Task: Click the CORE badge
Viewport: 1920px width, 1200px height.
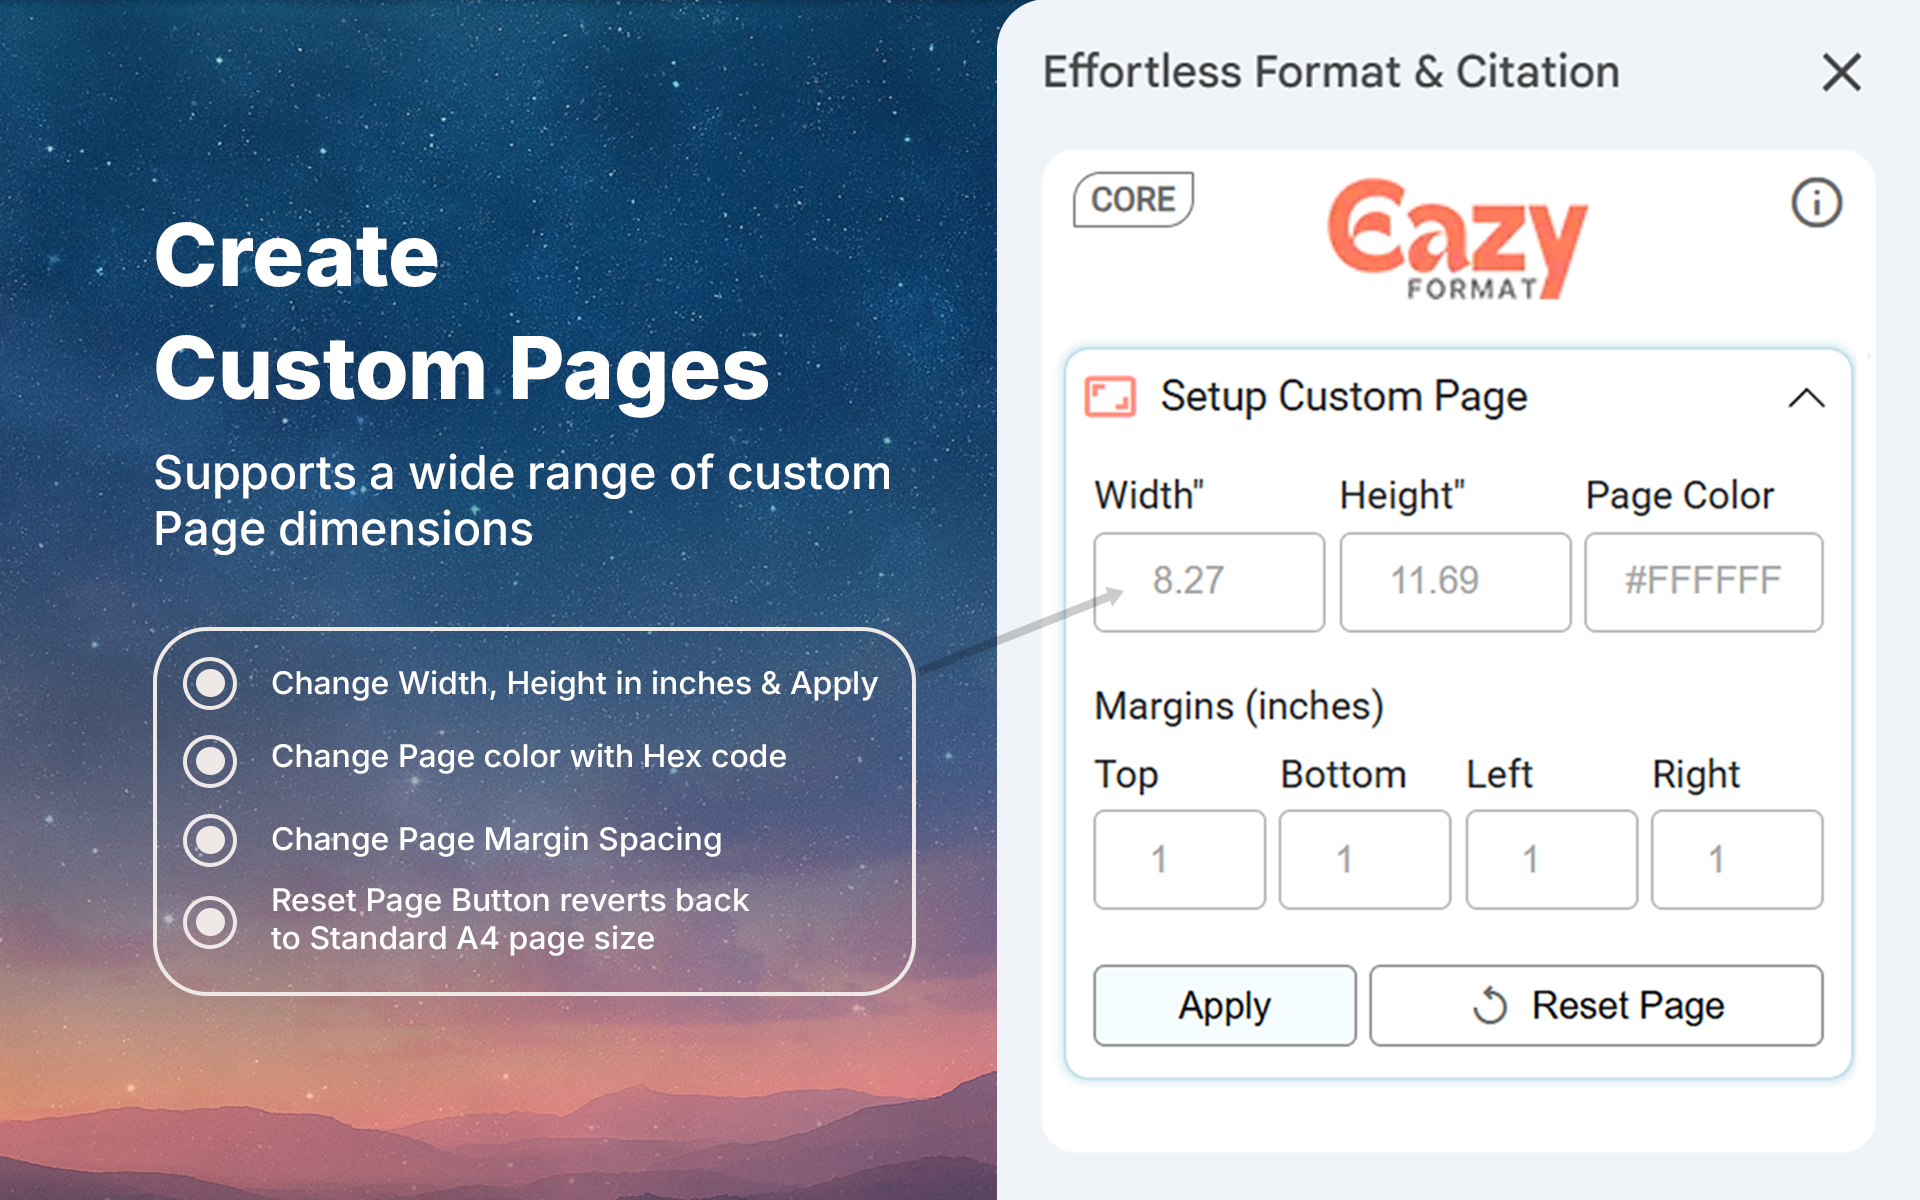Action: tap(1133, 199)
